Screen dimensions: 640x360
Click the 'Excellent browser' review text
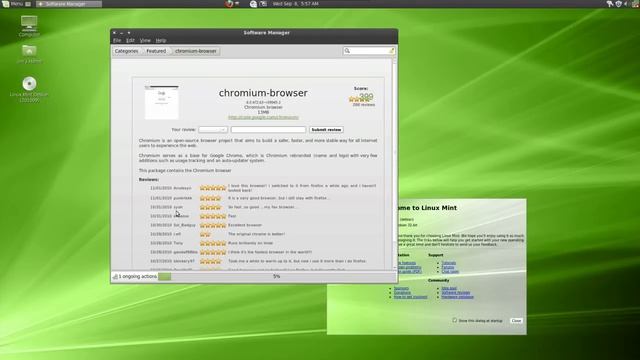(x=245, y=225)
